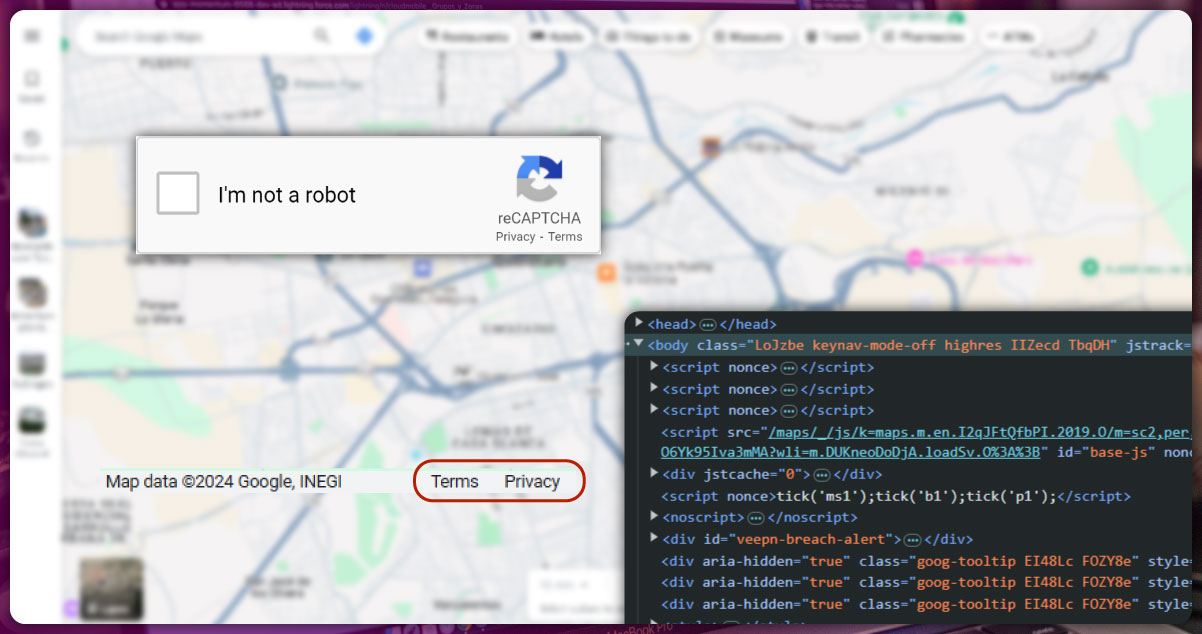
Task: Expand the <noscript> node
Action: [x=654, y=517]
